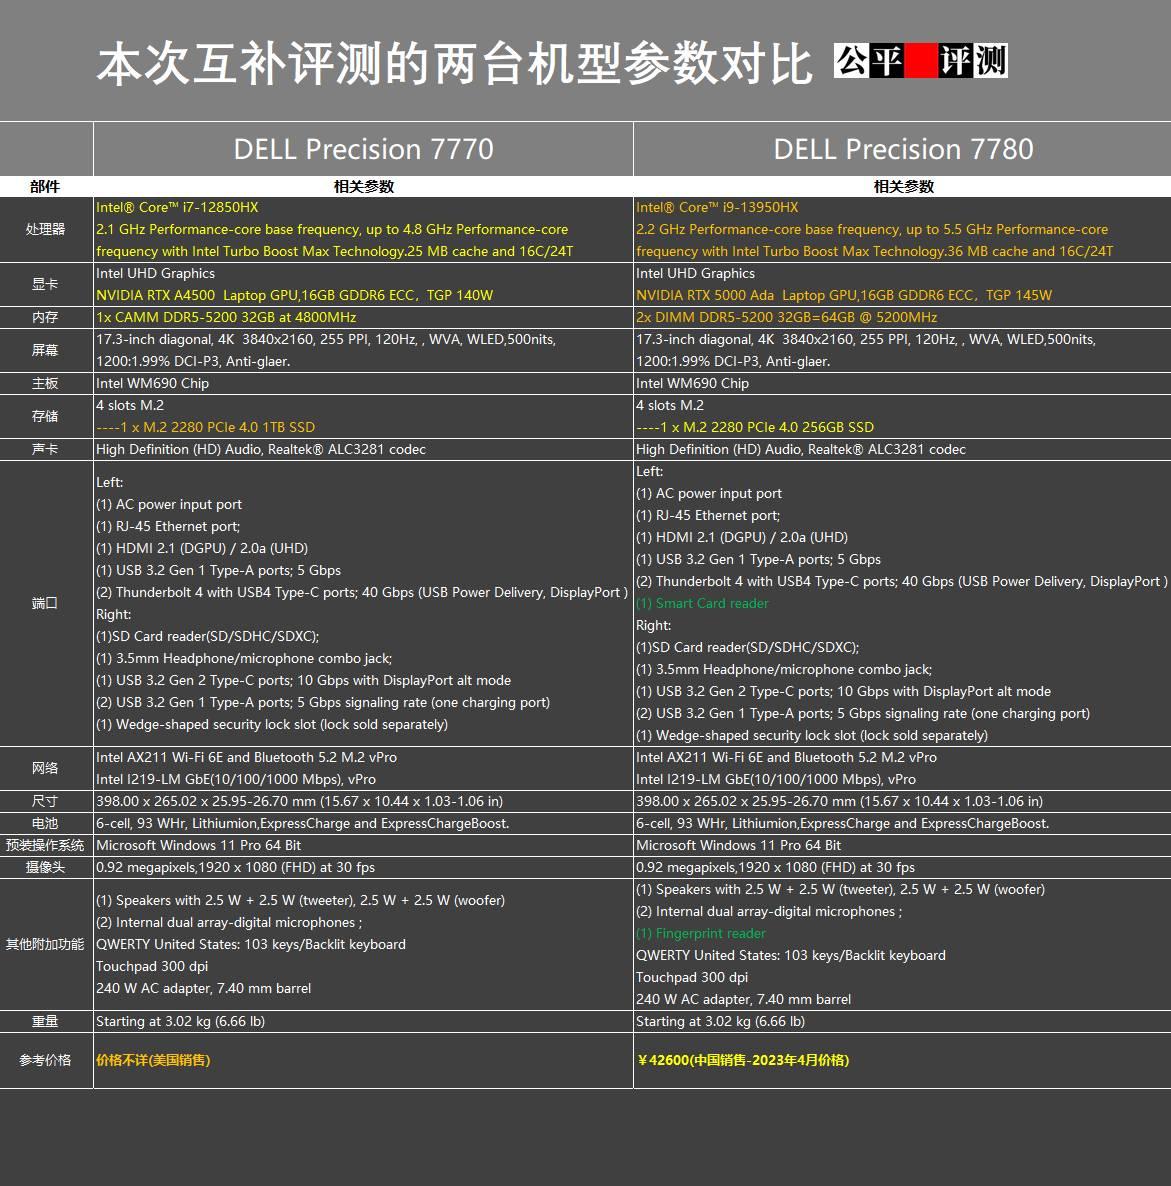Click the 显卡 row label
This screenshot has height=1186, width=1171.
point(45,284)
